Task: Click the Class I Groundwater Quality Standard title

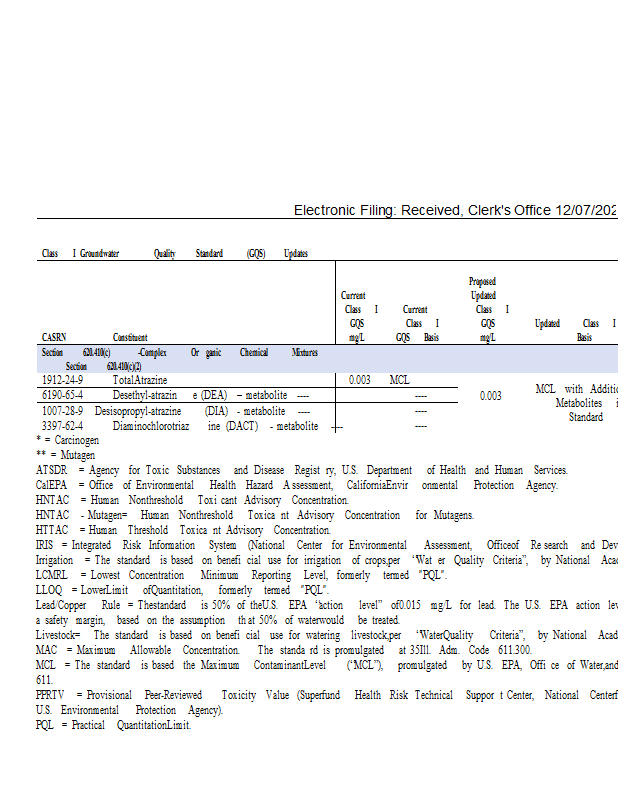Action: click(x=175, y=254)
